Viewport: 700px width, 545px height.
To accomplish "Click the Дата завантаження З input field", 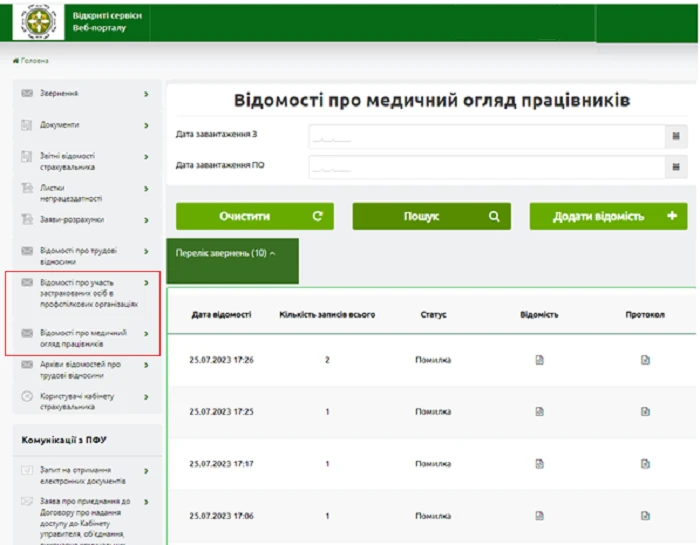I will 487,136.
